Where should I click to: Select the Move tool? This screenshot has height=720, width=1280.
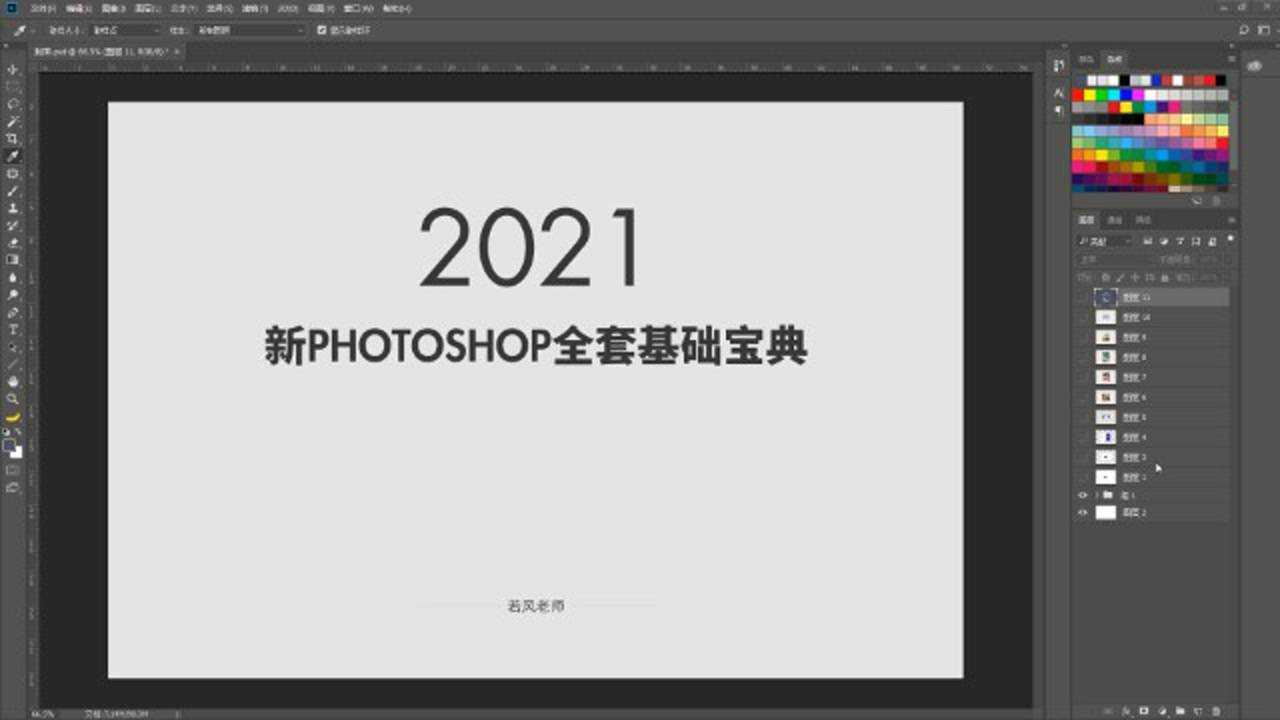[x=12, y=68]
